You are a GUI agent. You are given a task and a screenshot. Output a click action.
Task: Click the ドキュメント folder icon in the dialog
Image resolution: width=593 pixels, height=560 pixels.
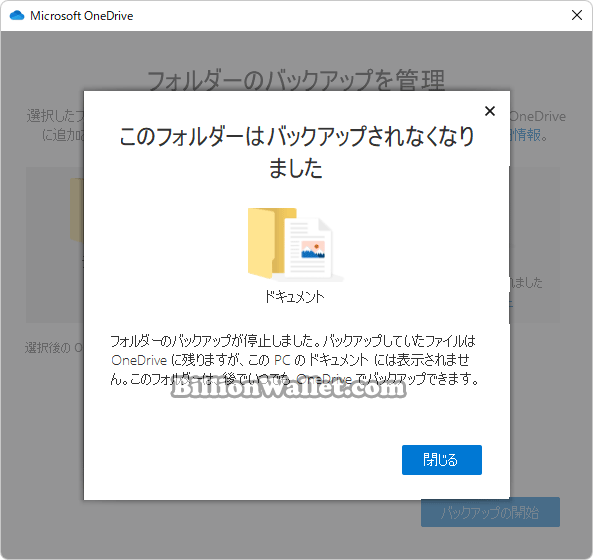295,245
